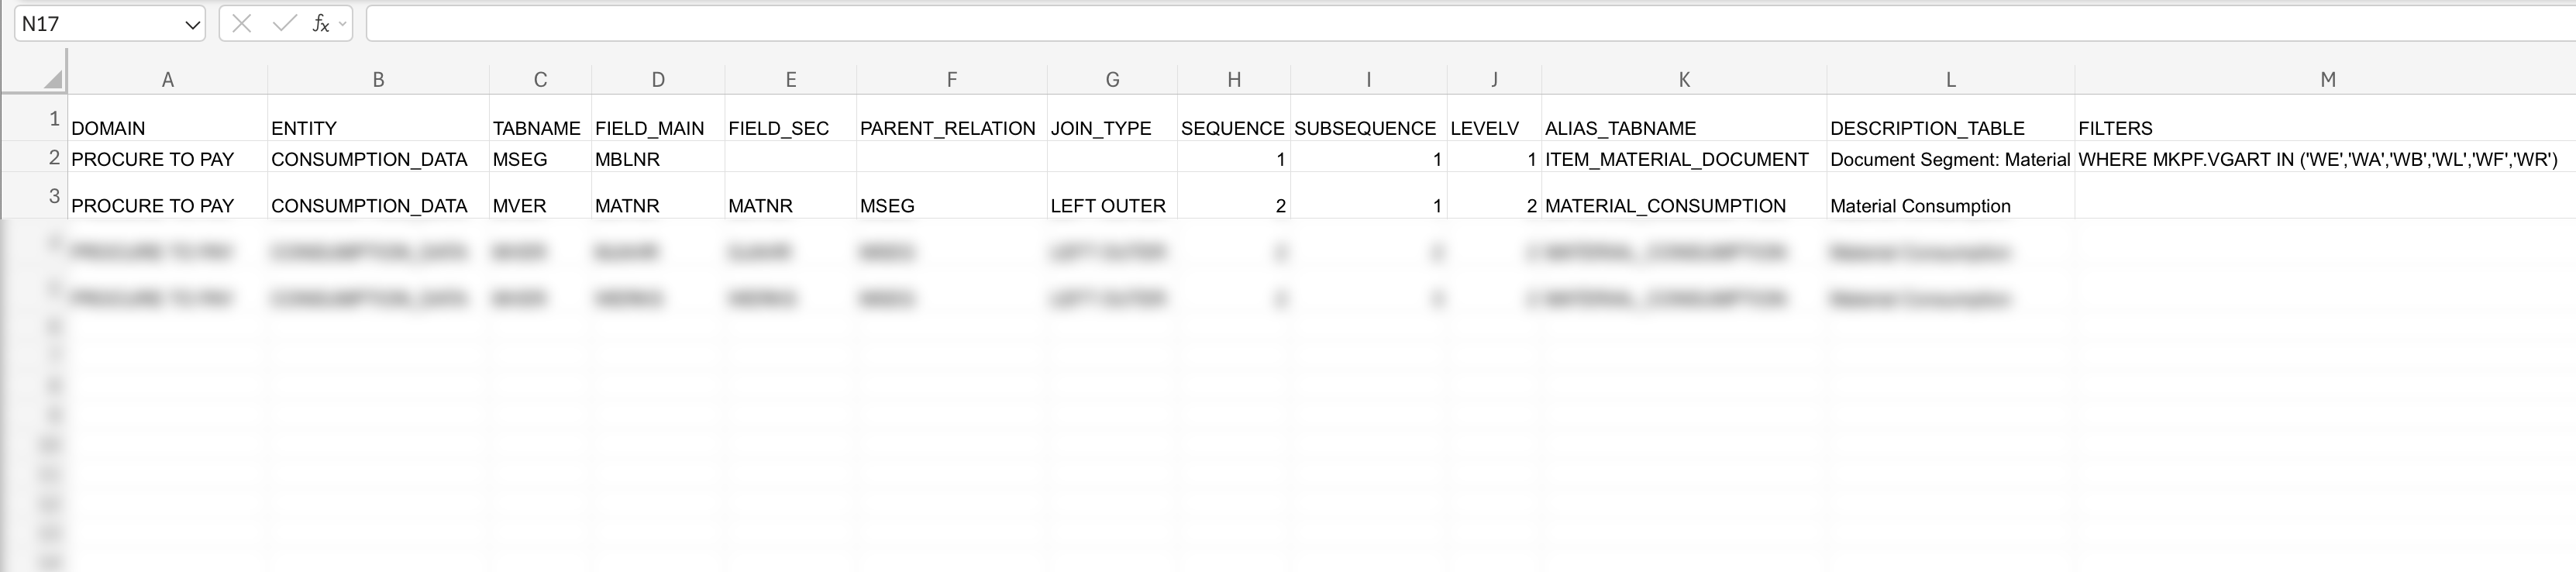
Task: Select column A header
Action: (x=167, y=80)
